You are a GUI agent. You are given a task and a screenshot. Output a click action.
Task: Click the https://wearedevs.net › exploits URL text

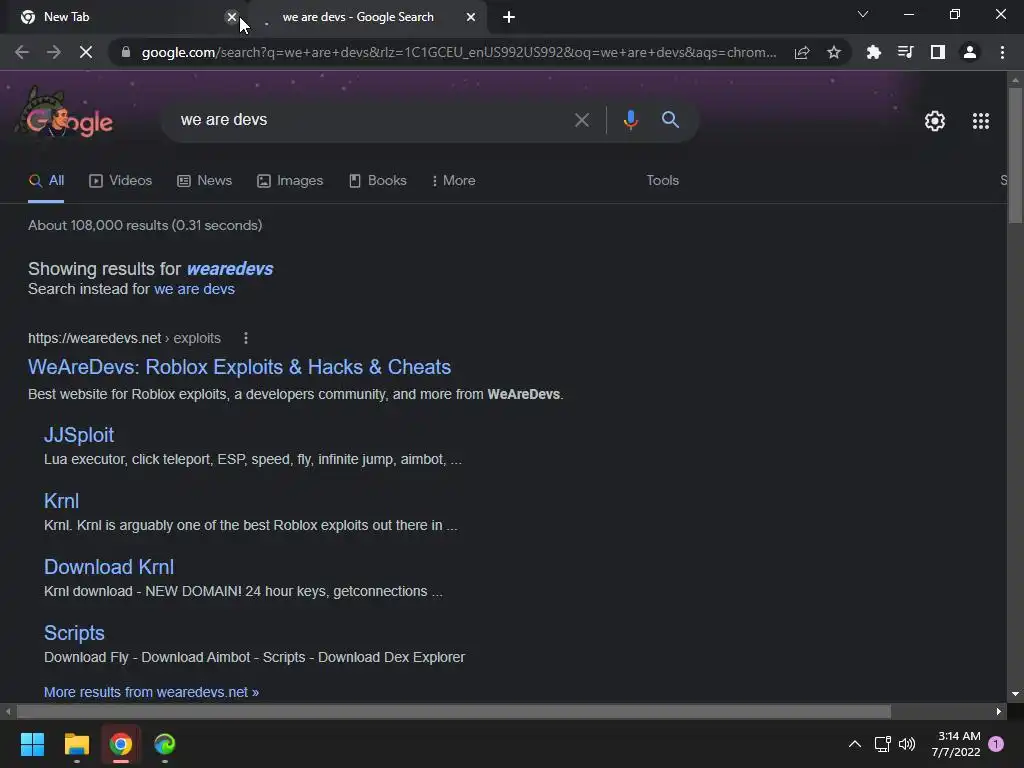[124, 338]
